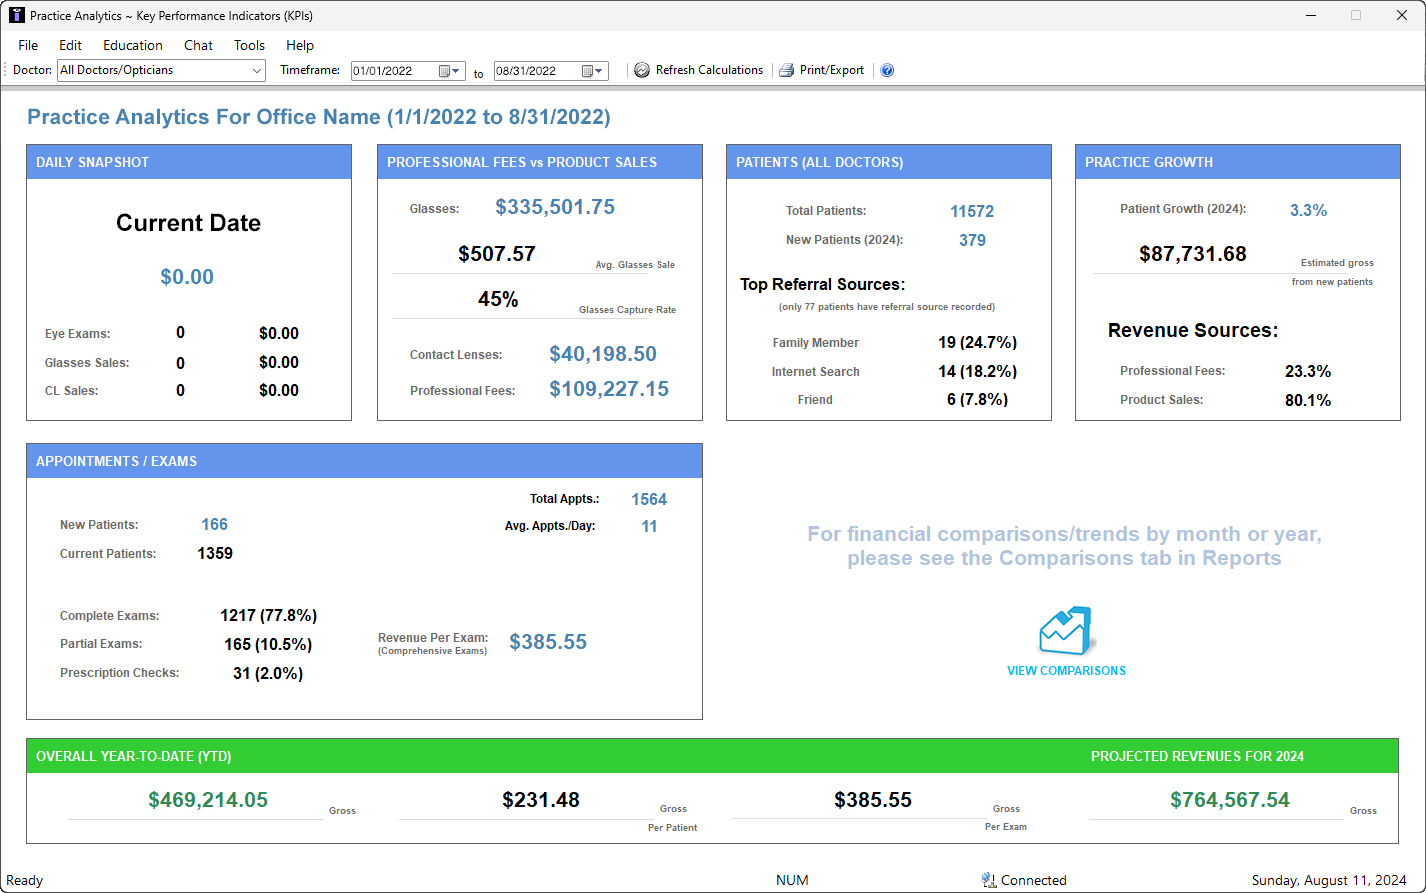Click the Partial Exams 165 (10.5%) value

(x=268, y=644)
